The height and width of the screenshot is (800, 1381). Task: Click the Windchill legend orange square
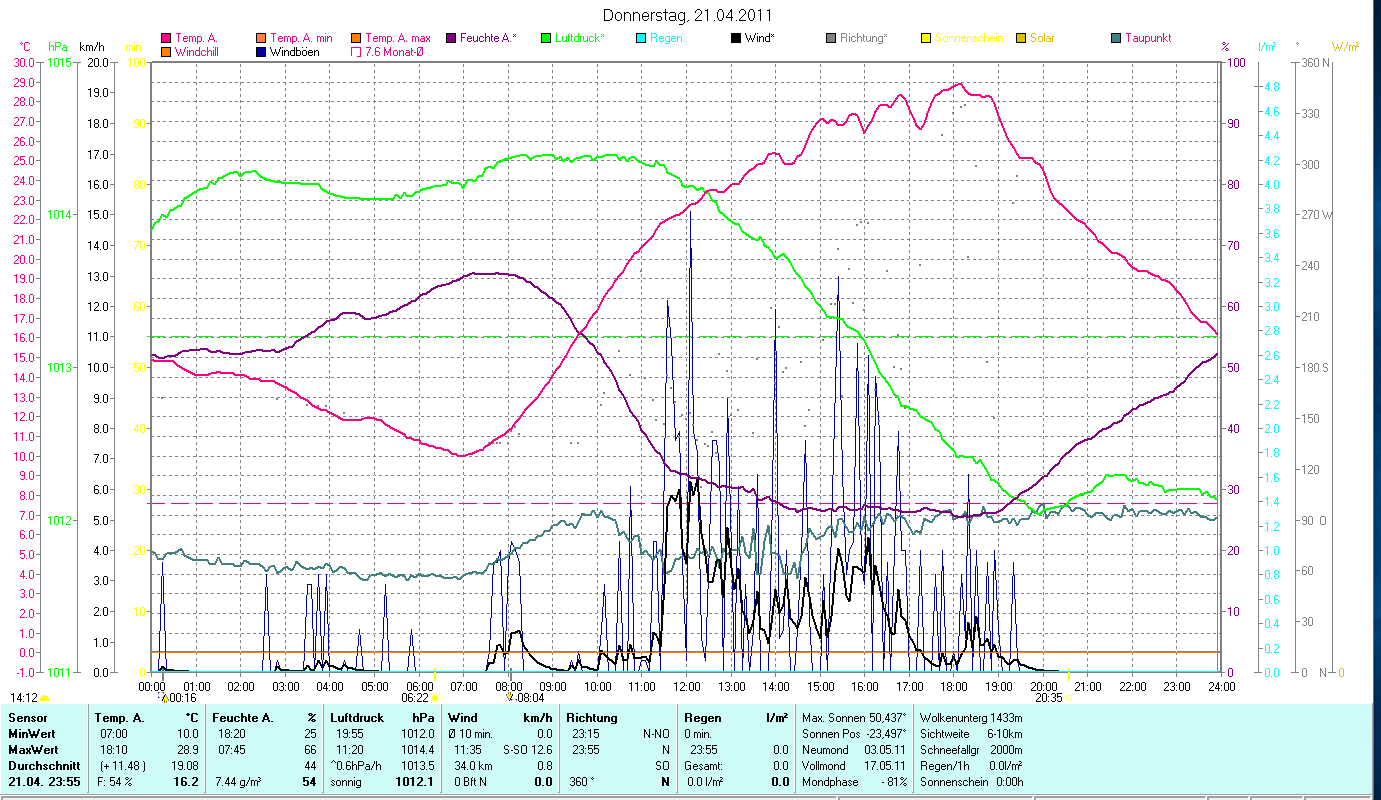point(166,51)
